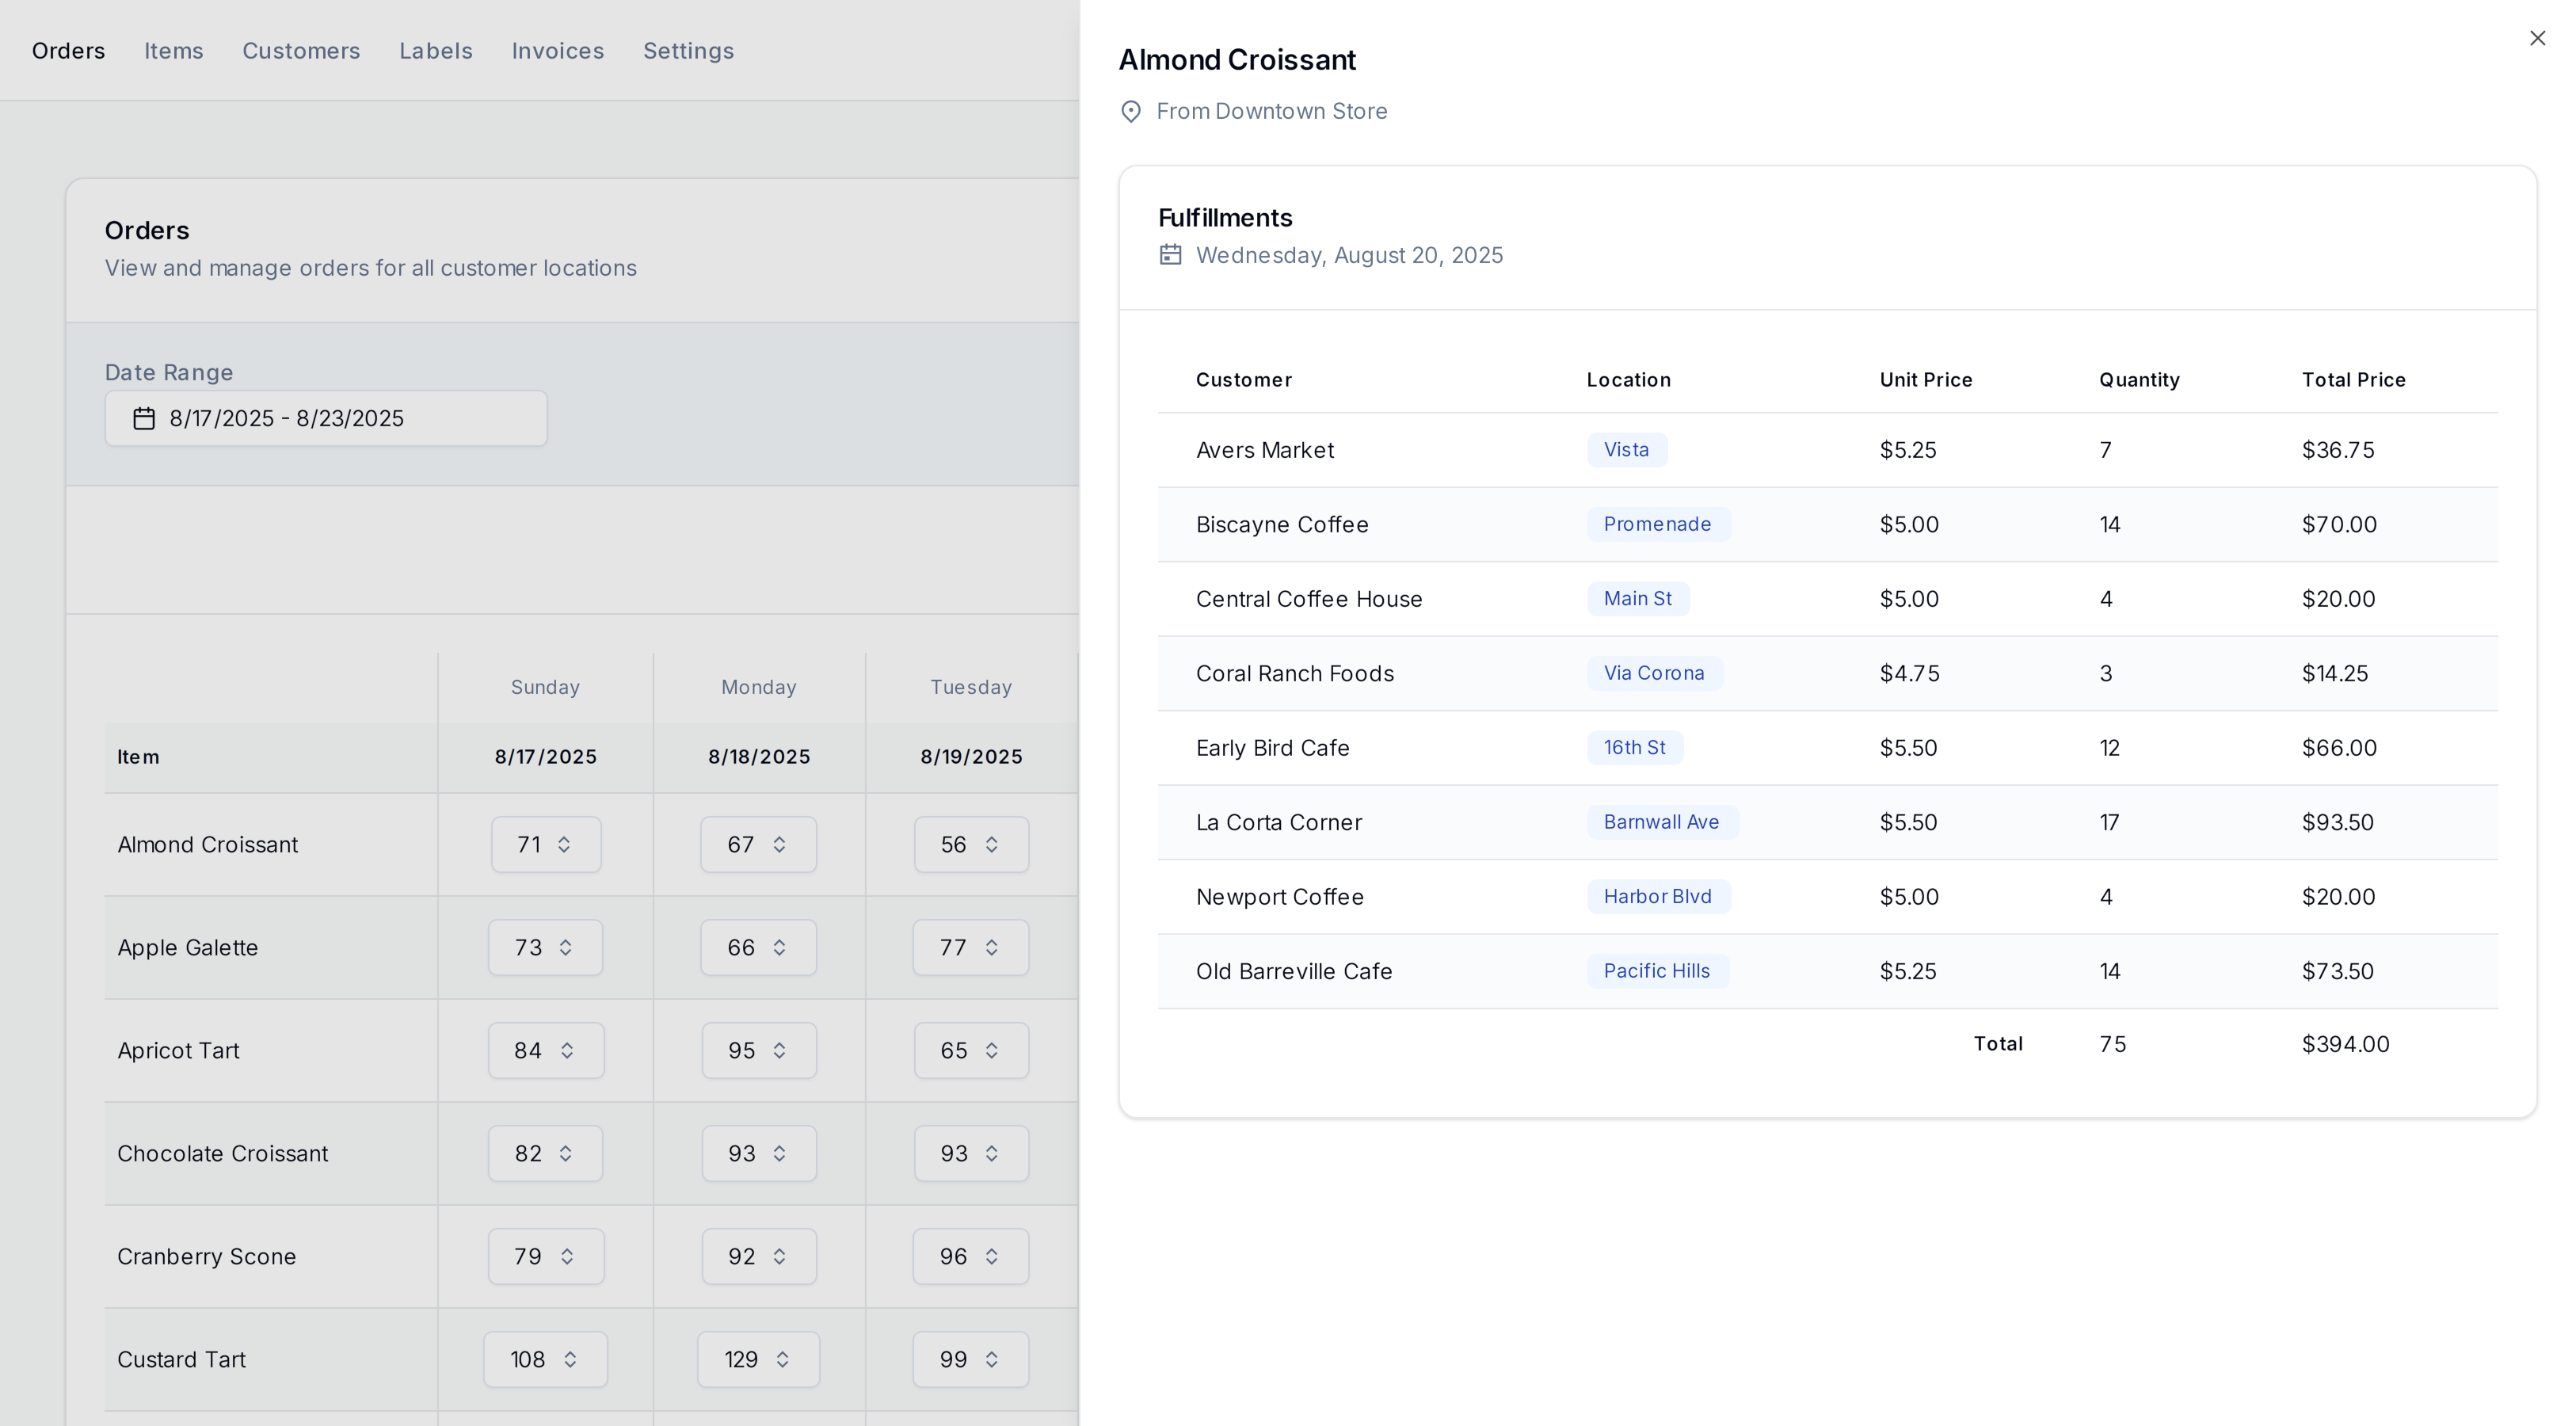Adjust Custard Tart Tuesday quantity stepper 99

click(x=971, y=1359)
